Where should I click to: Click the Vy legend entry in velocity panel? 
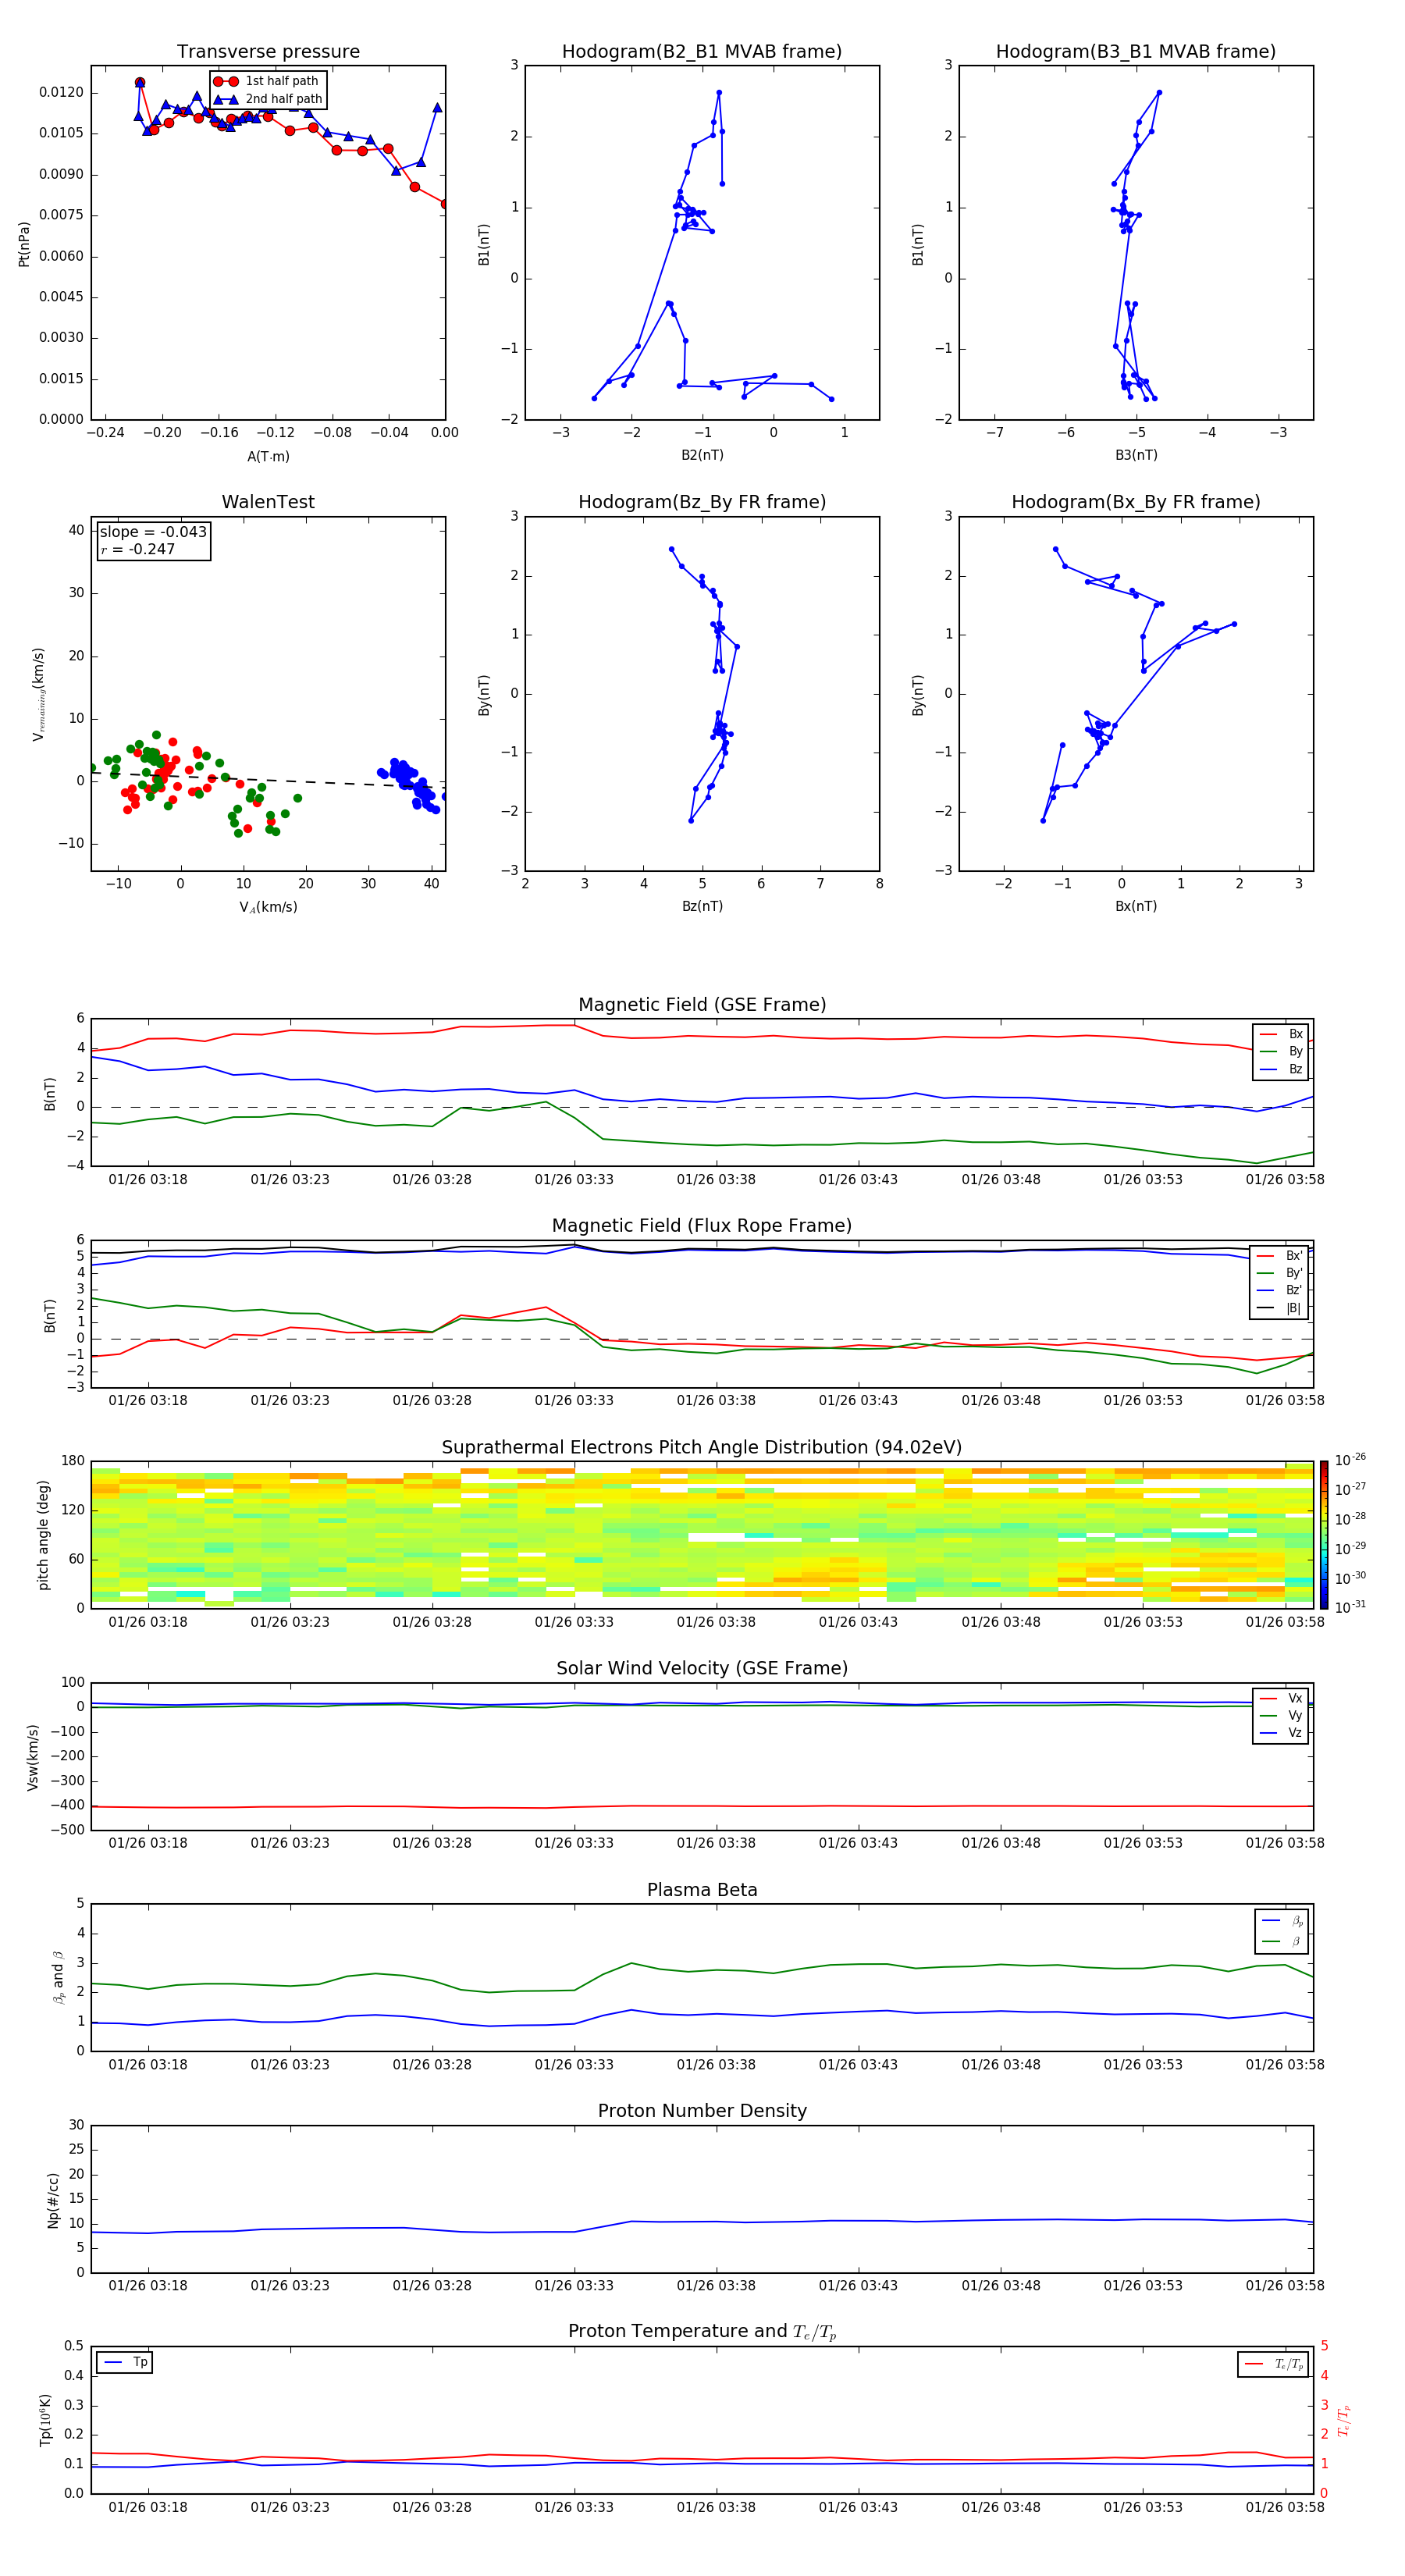[1281, 1715]
